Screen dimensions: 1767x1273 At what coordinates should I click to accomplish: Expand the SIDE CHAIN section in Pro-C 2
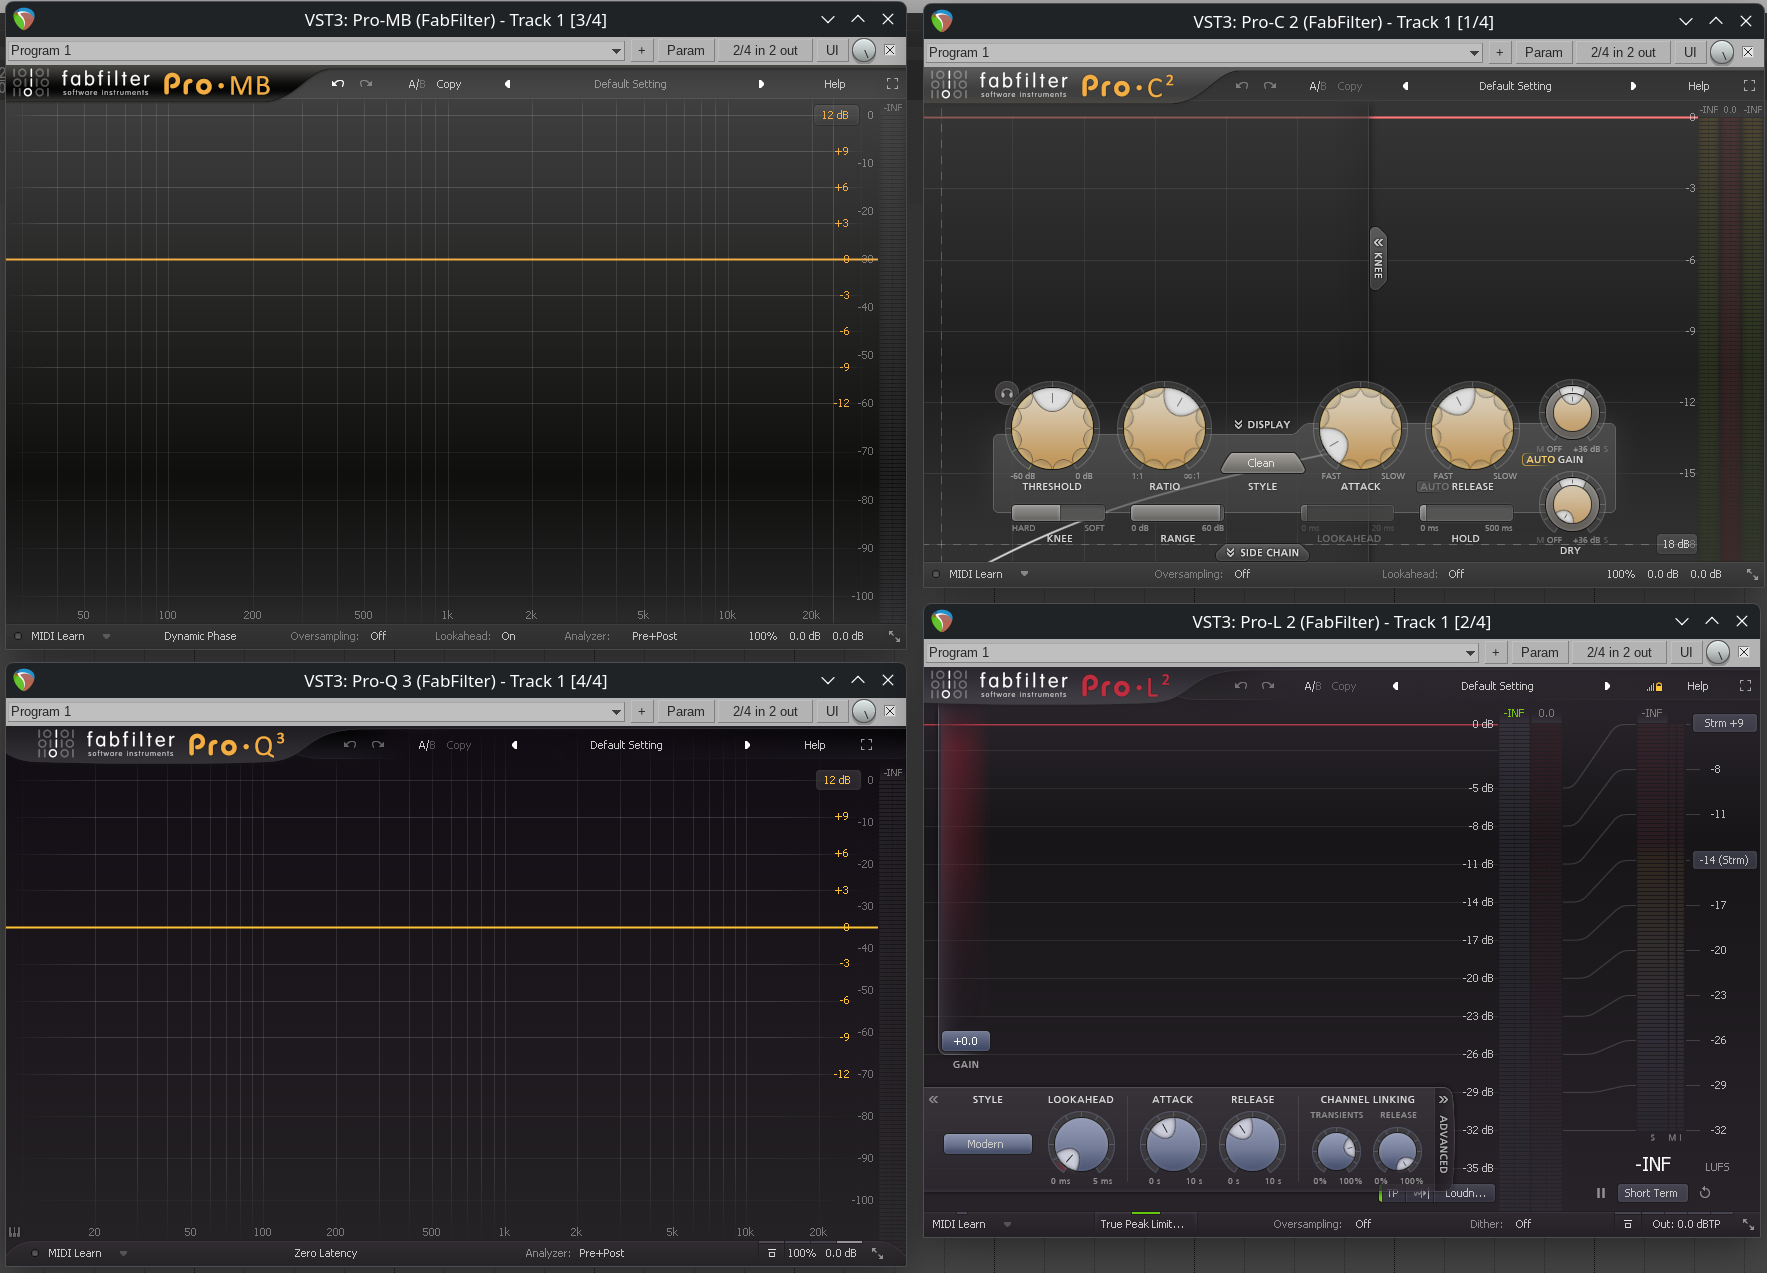1262,553
